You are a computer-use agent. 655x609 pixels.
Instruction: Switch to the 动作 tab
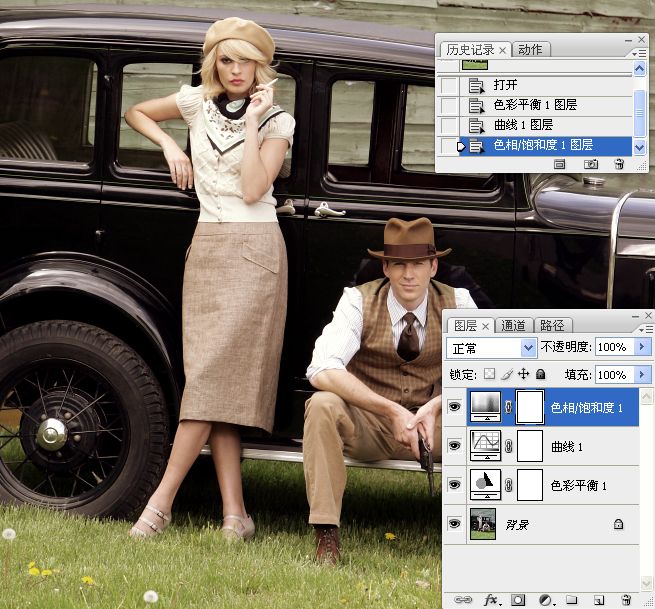[x=530, y=49]
